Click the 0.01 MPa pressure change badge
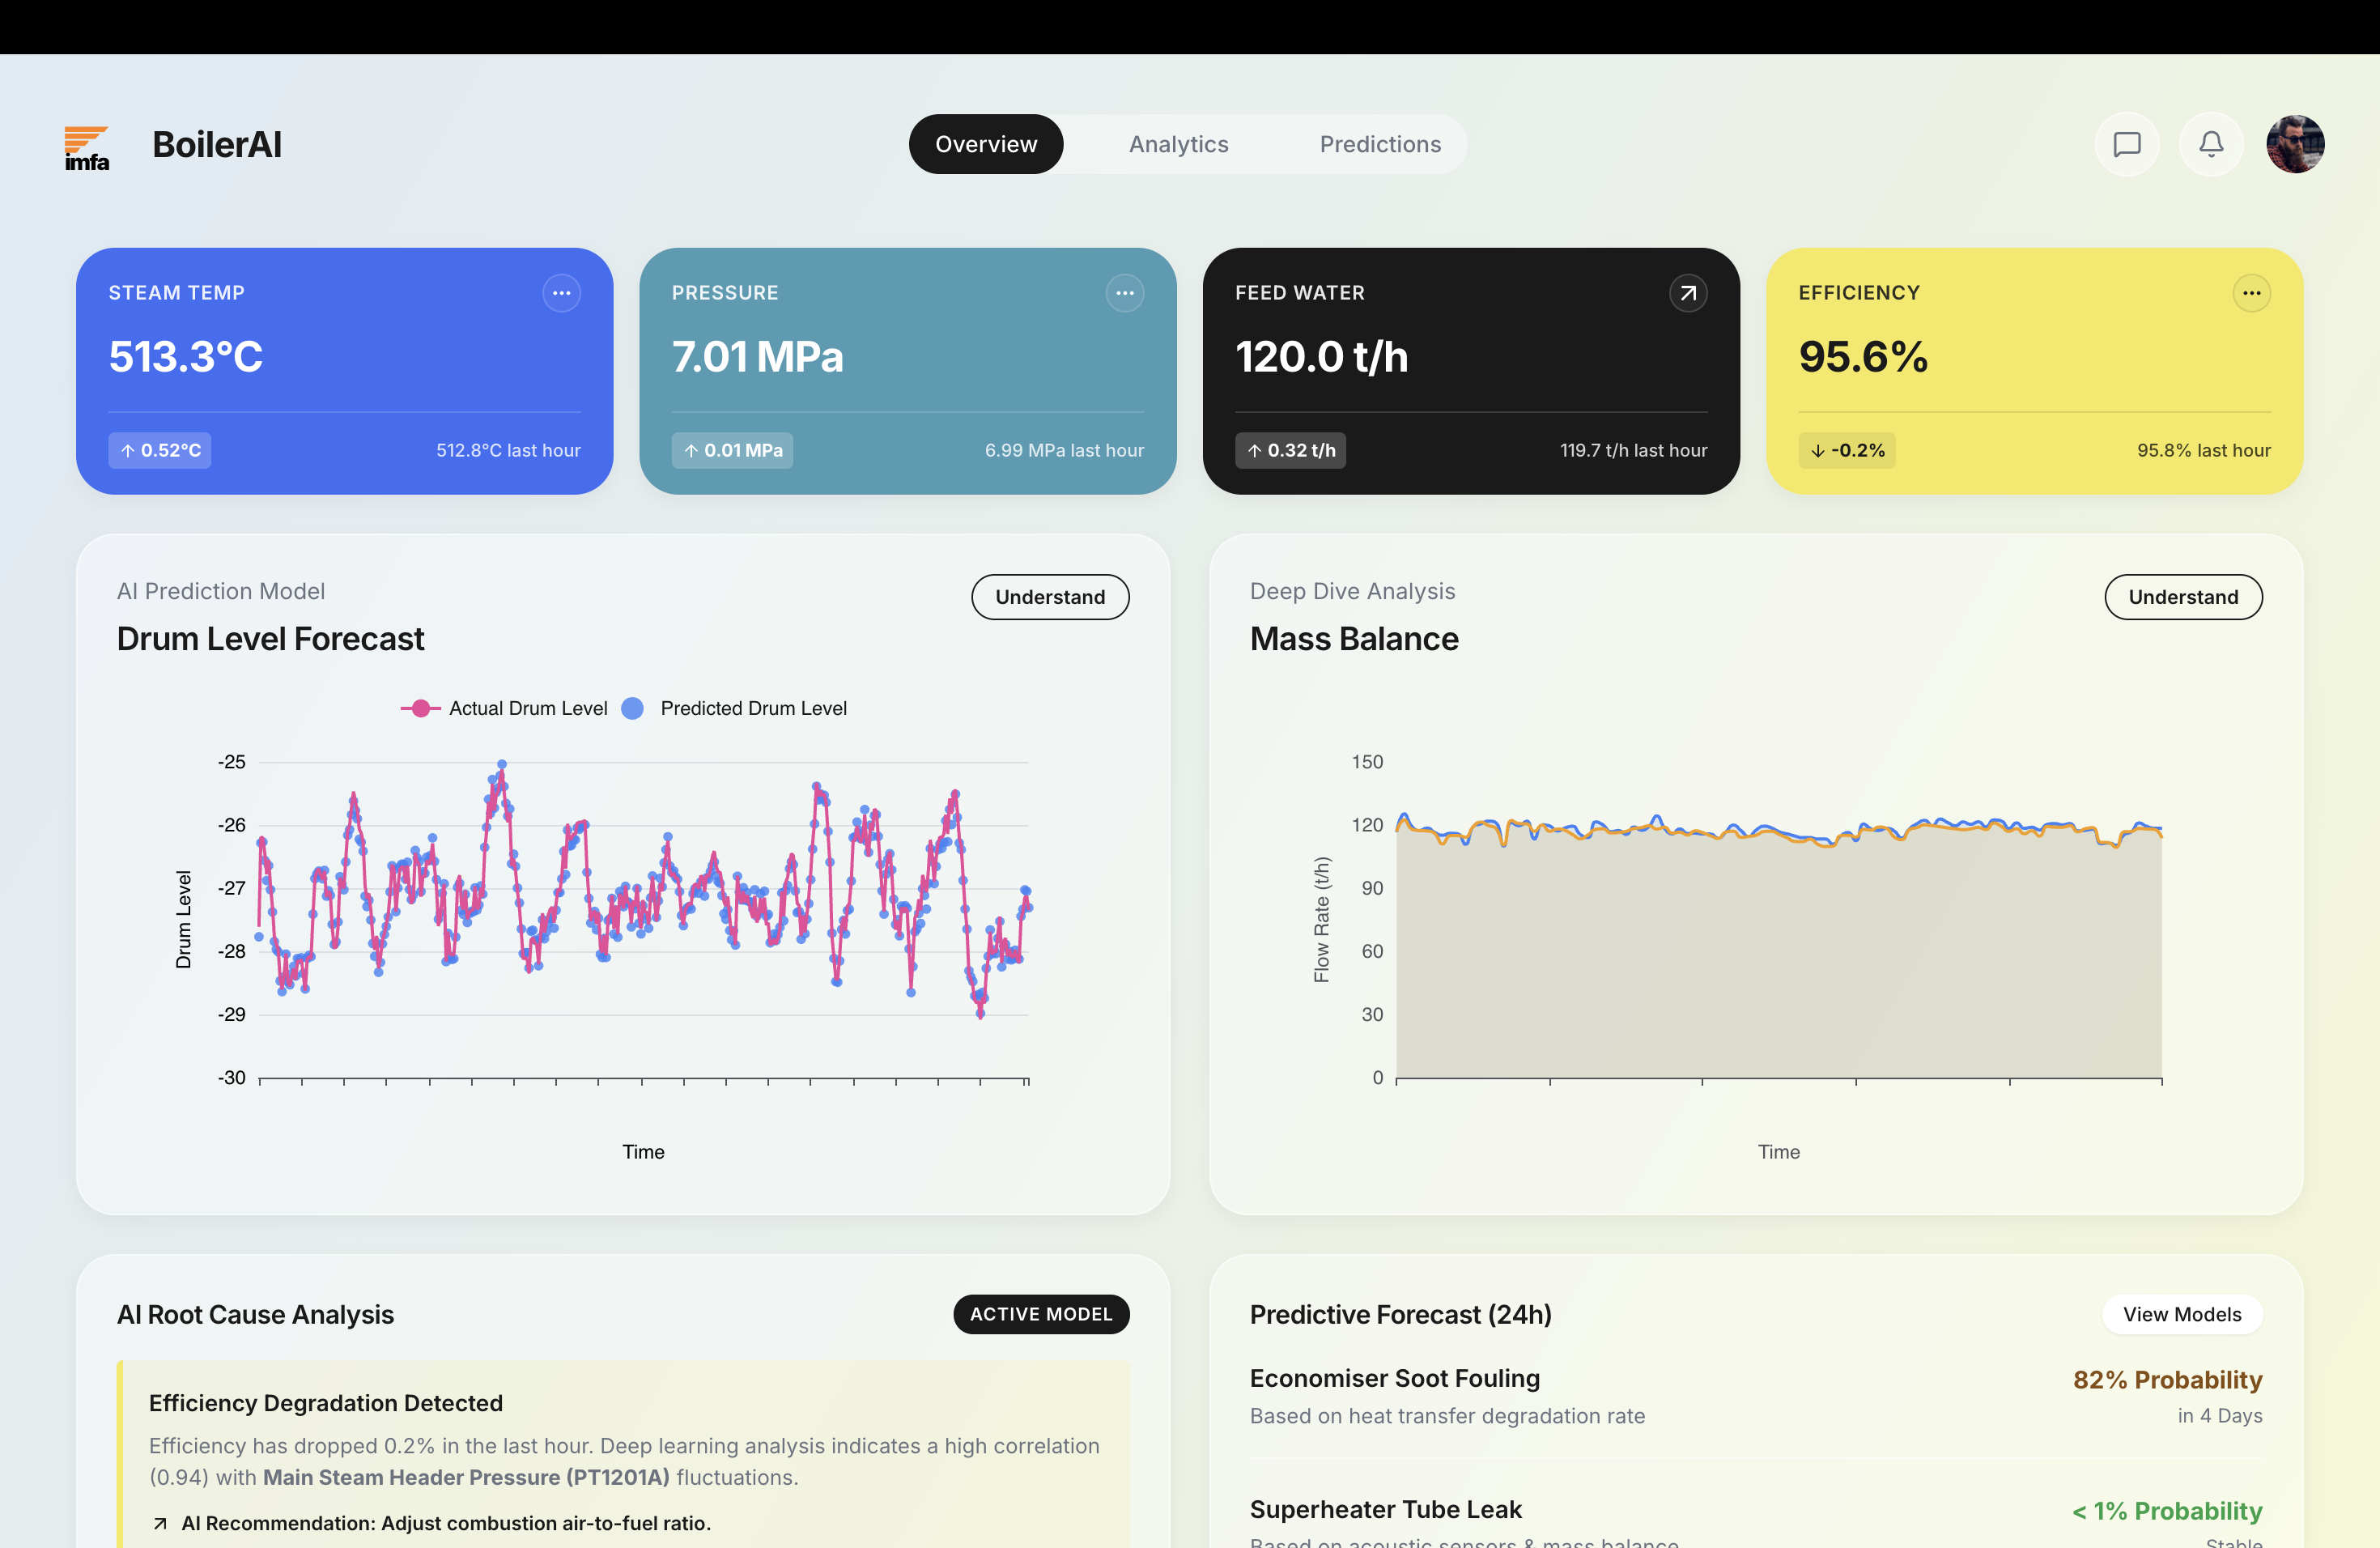Viewport: 2380px width, 1548px height. (732, 450)
